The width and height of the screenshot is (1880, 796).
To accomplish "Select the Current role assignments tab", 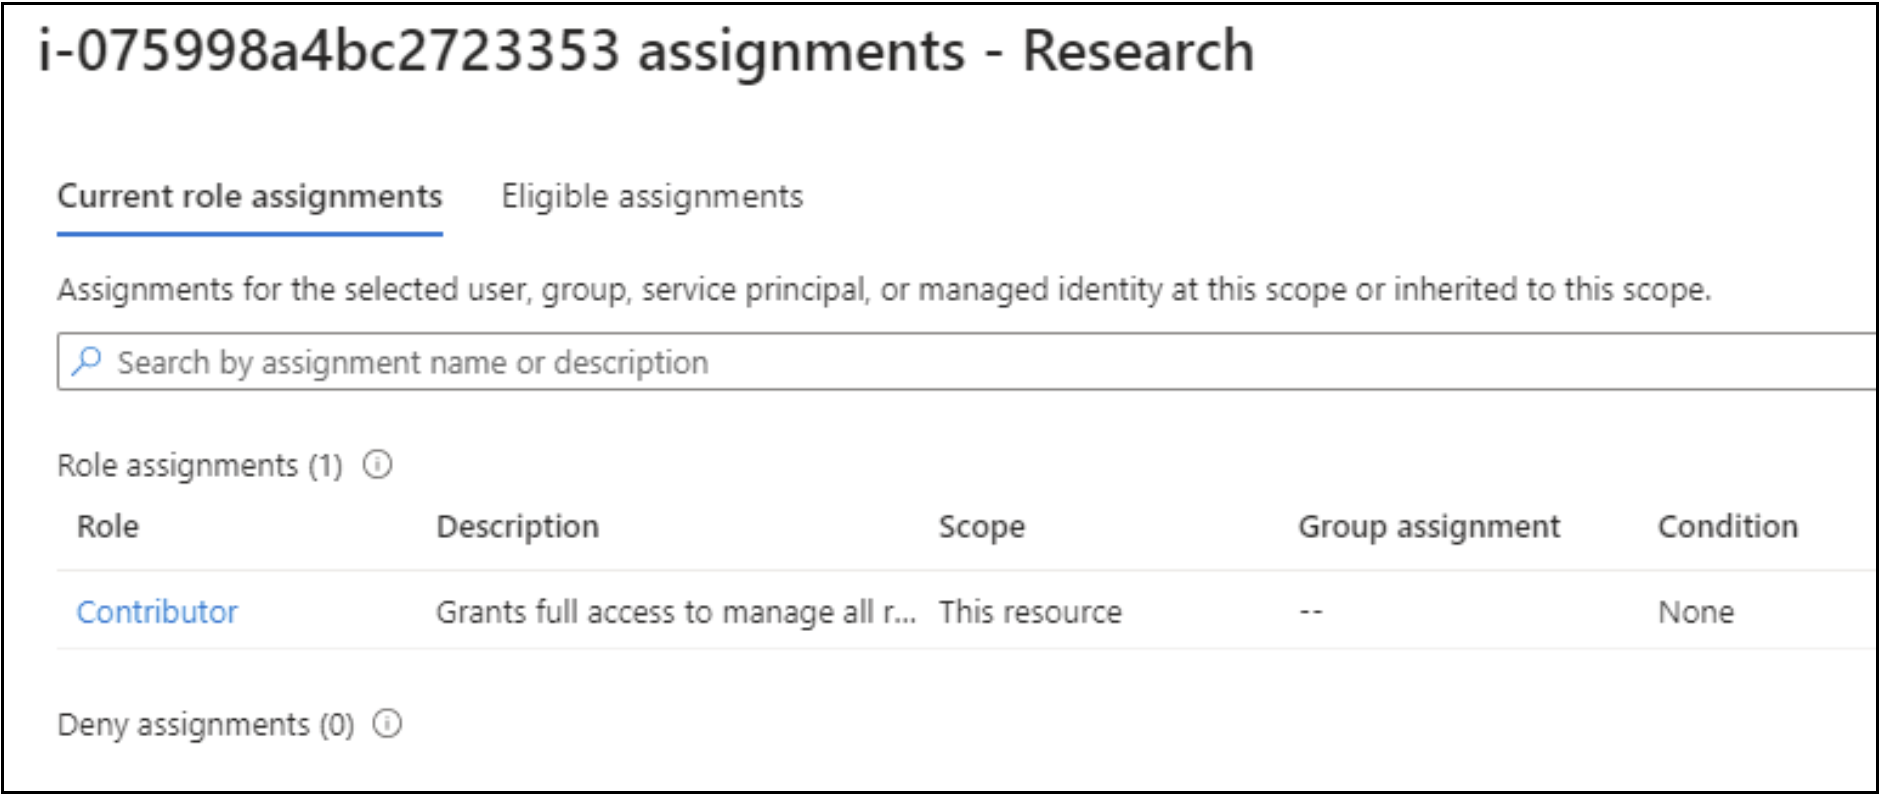I will pos(251,196).
